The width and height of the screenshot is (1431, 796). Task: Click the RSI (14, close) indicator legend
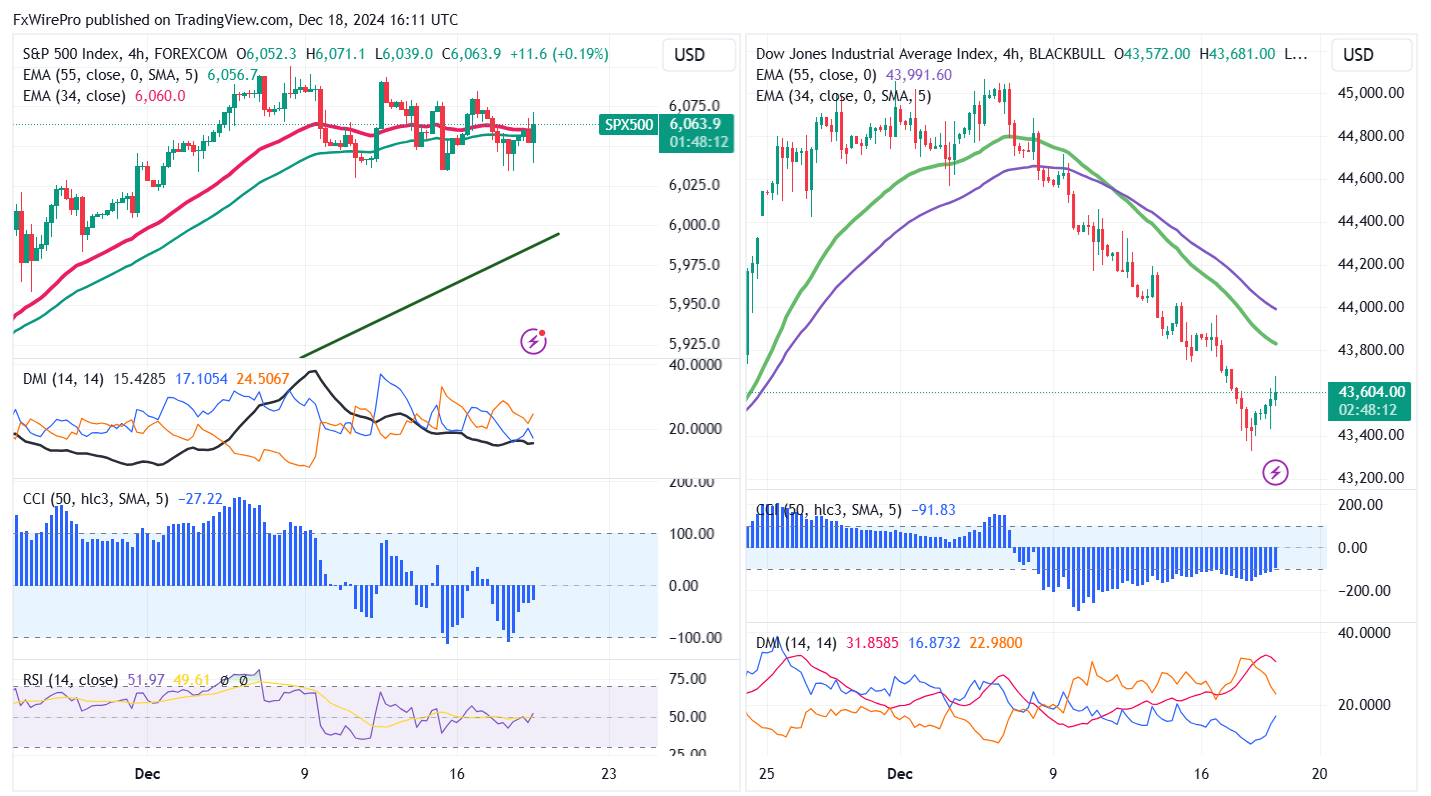[x=70, y=680]
